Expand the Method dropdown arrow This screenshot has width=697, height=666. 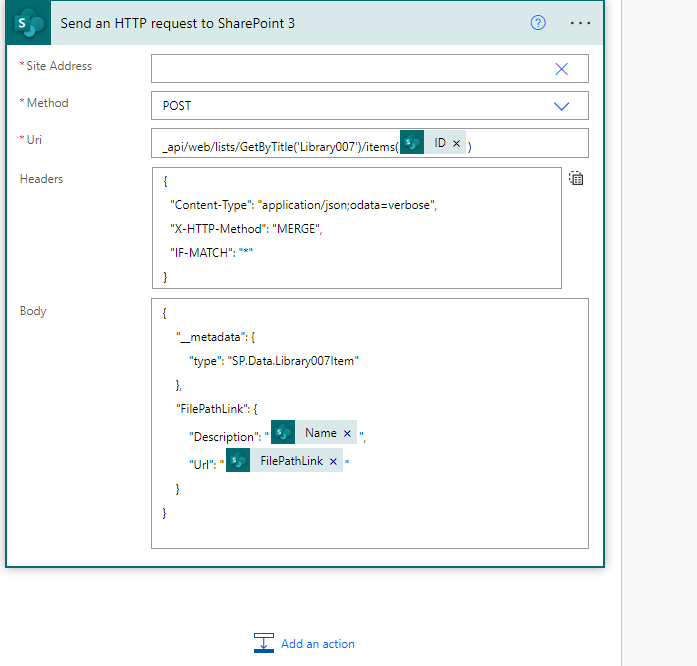pos(561,106)
